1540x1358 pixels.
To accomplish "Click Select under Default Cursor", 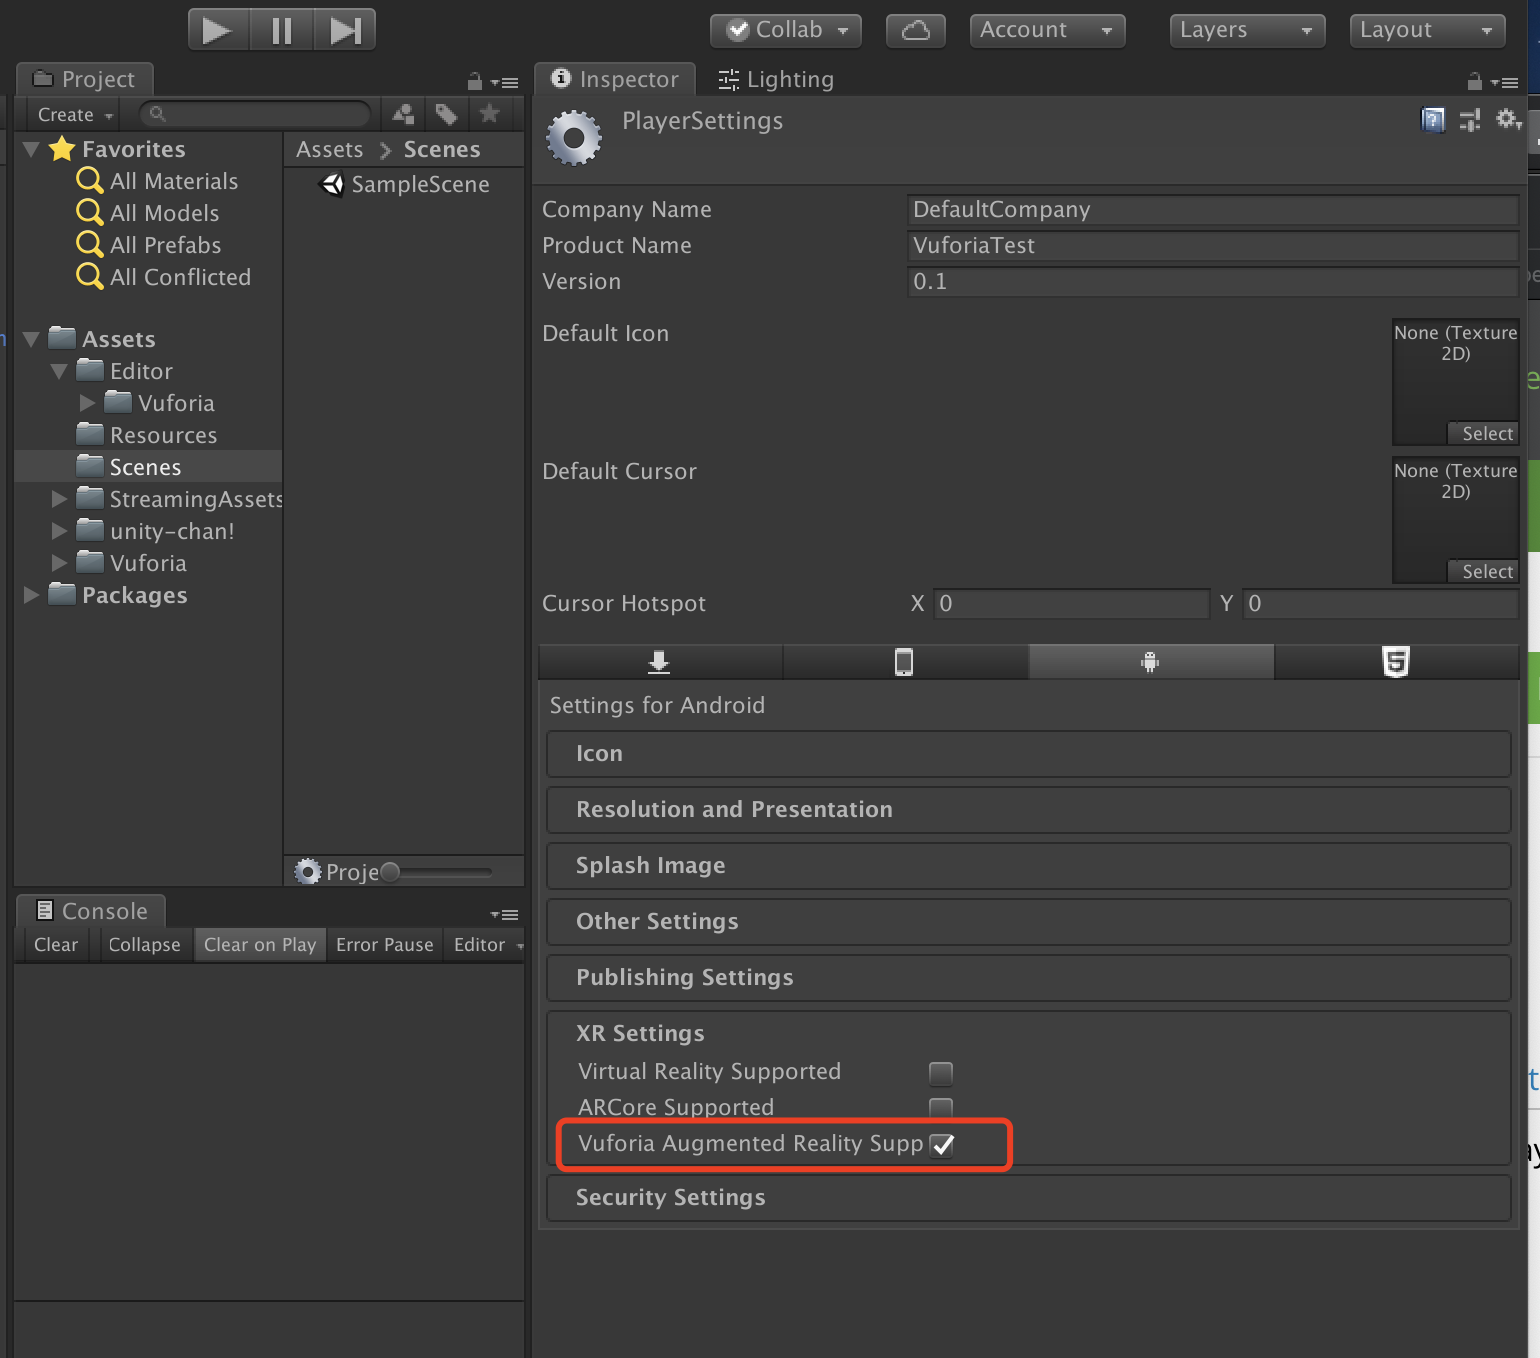I will tap(1484, 571).
